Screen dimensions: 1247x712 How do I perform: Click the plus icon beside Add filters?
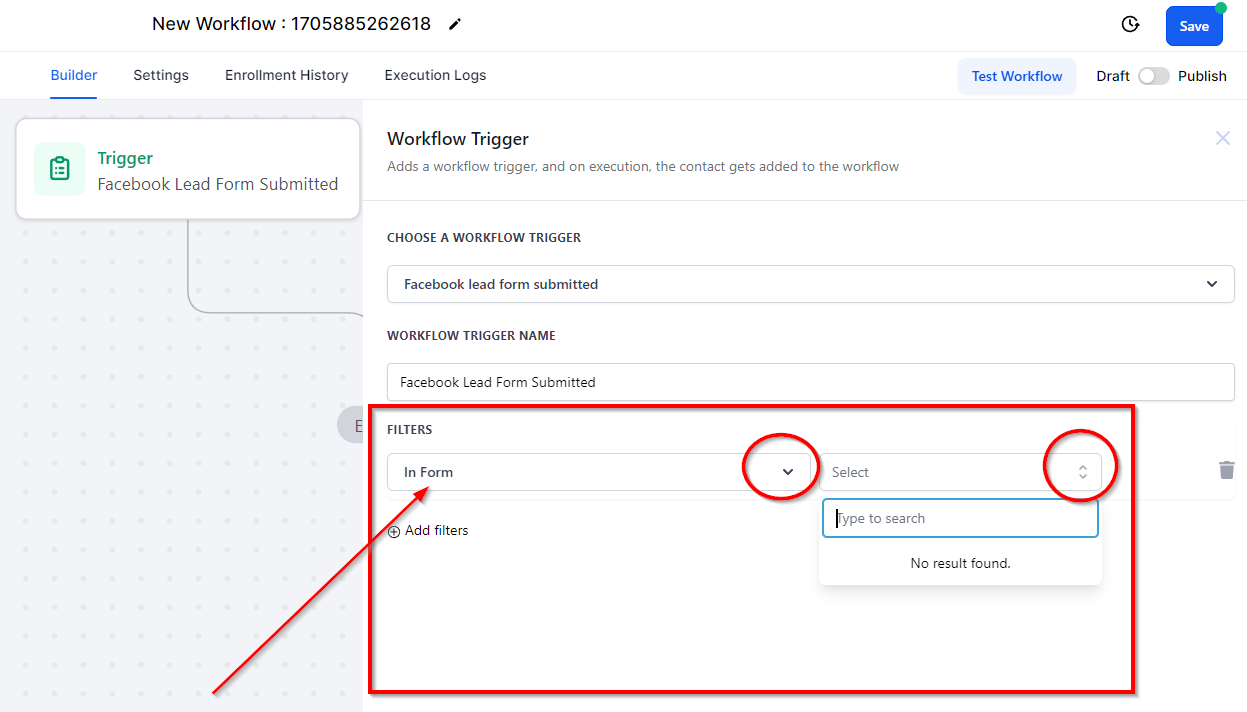[x=394, y=531]
